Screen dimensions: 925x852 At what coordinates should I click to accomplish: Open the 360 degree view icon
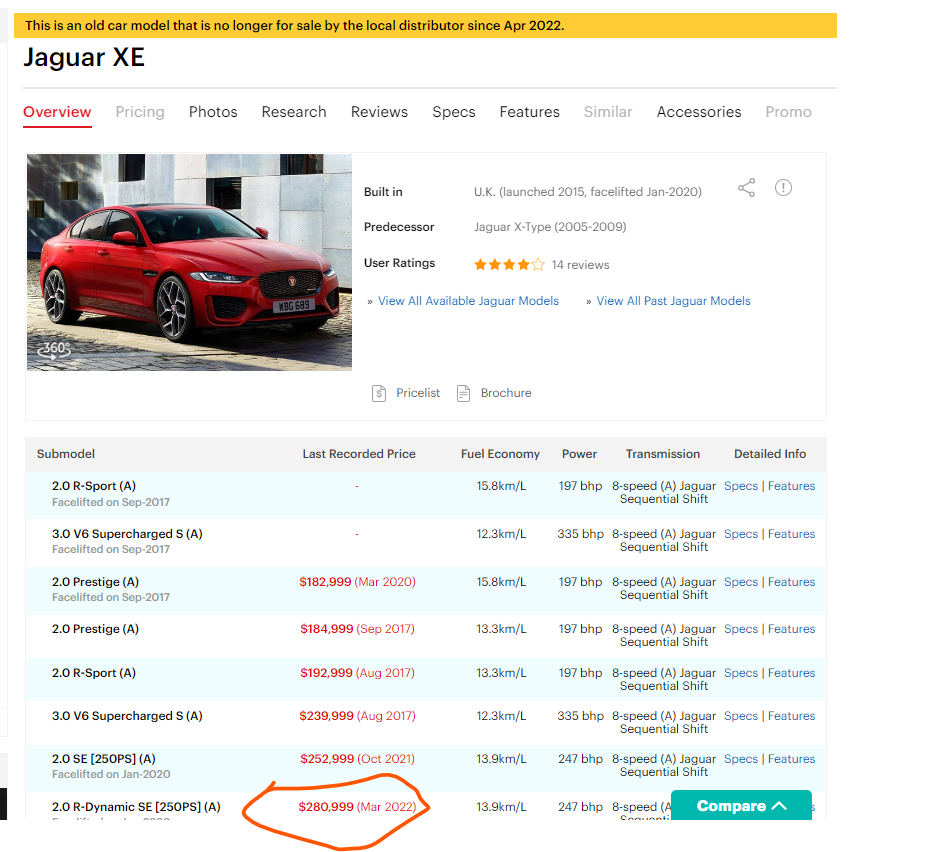click(x=54, y=349)
